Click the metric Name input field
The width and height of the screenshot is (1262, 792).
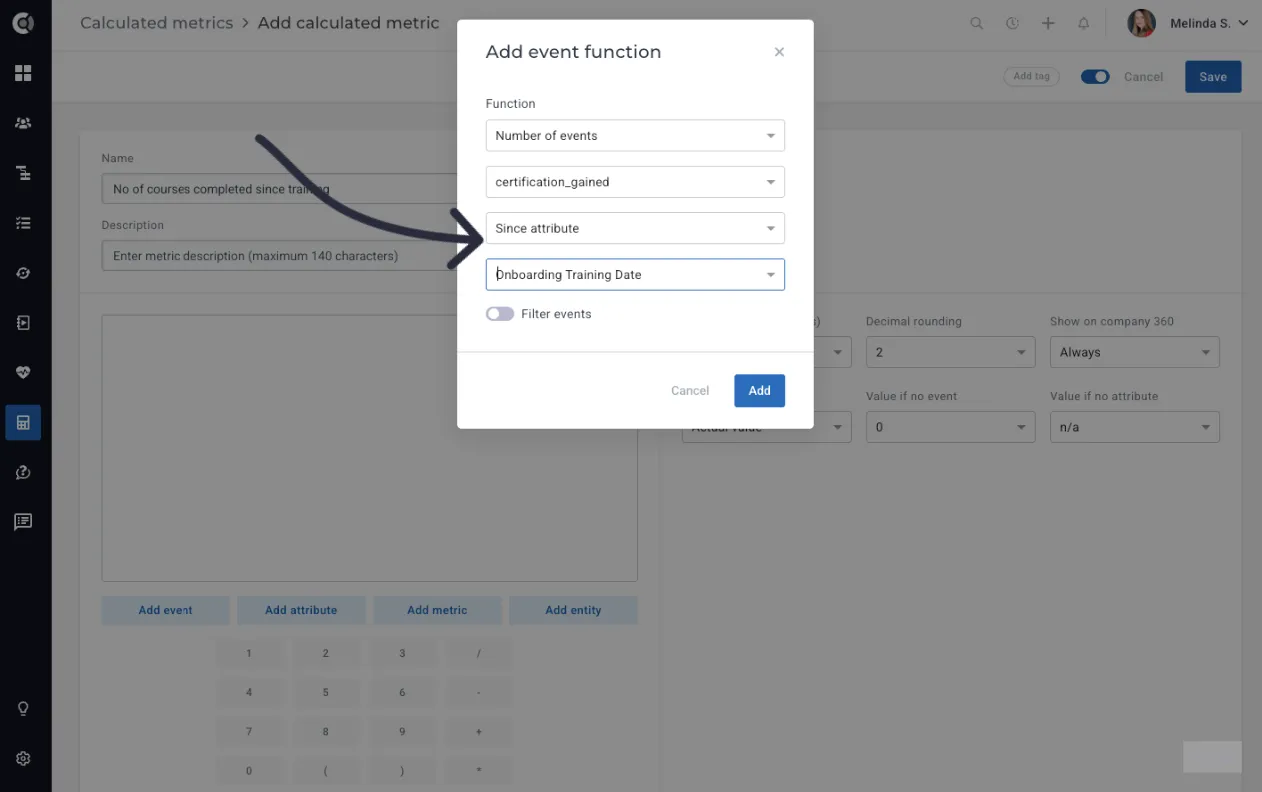(280, 189)
